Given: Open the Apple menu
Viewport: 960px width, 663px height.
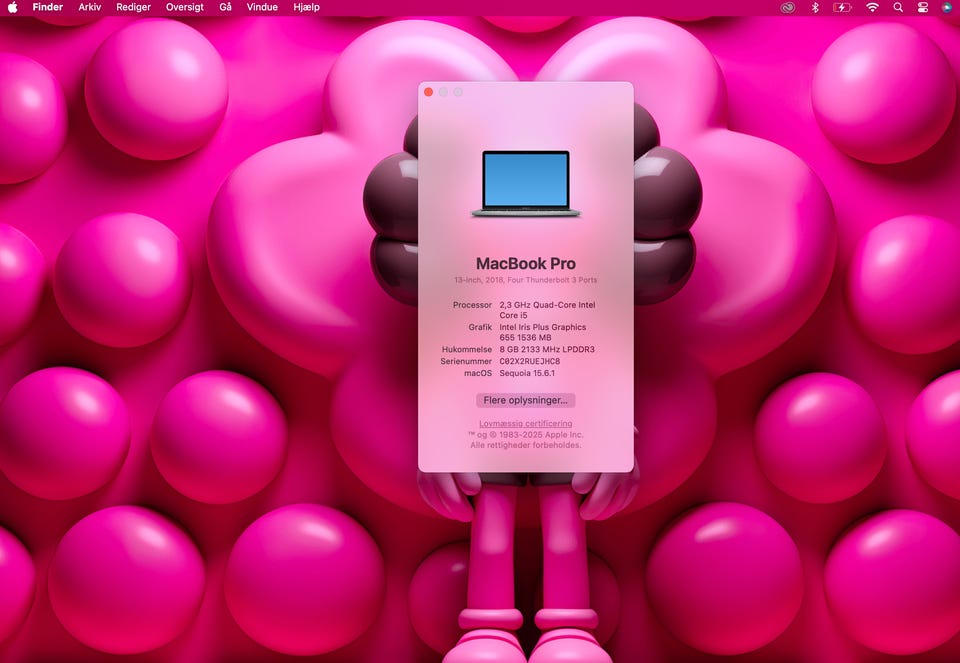Looking at the screenshot, I should (12, 7).
